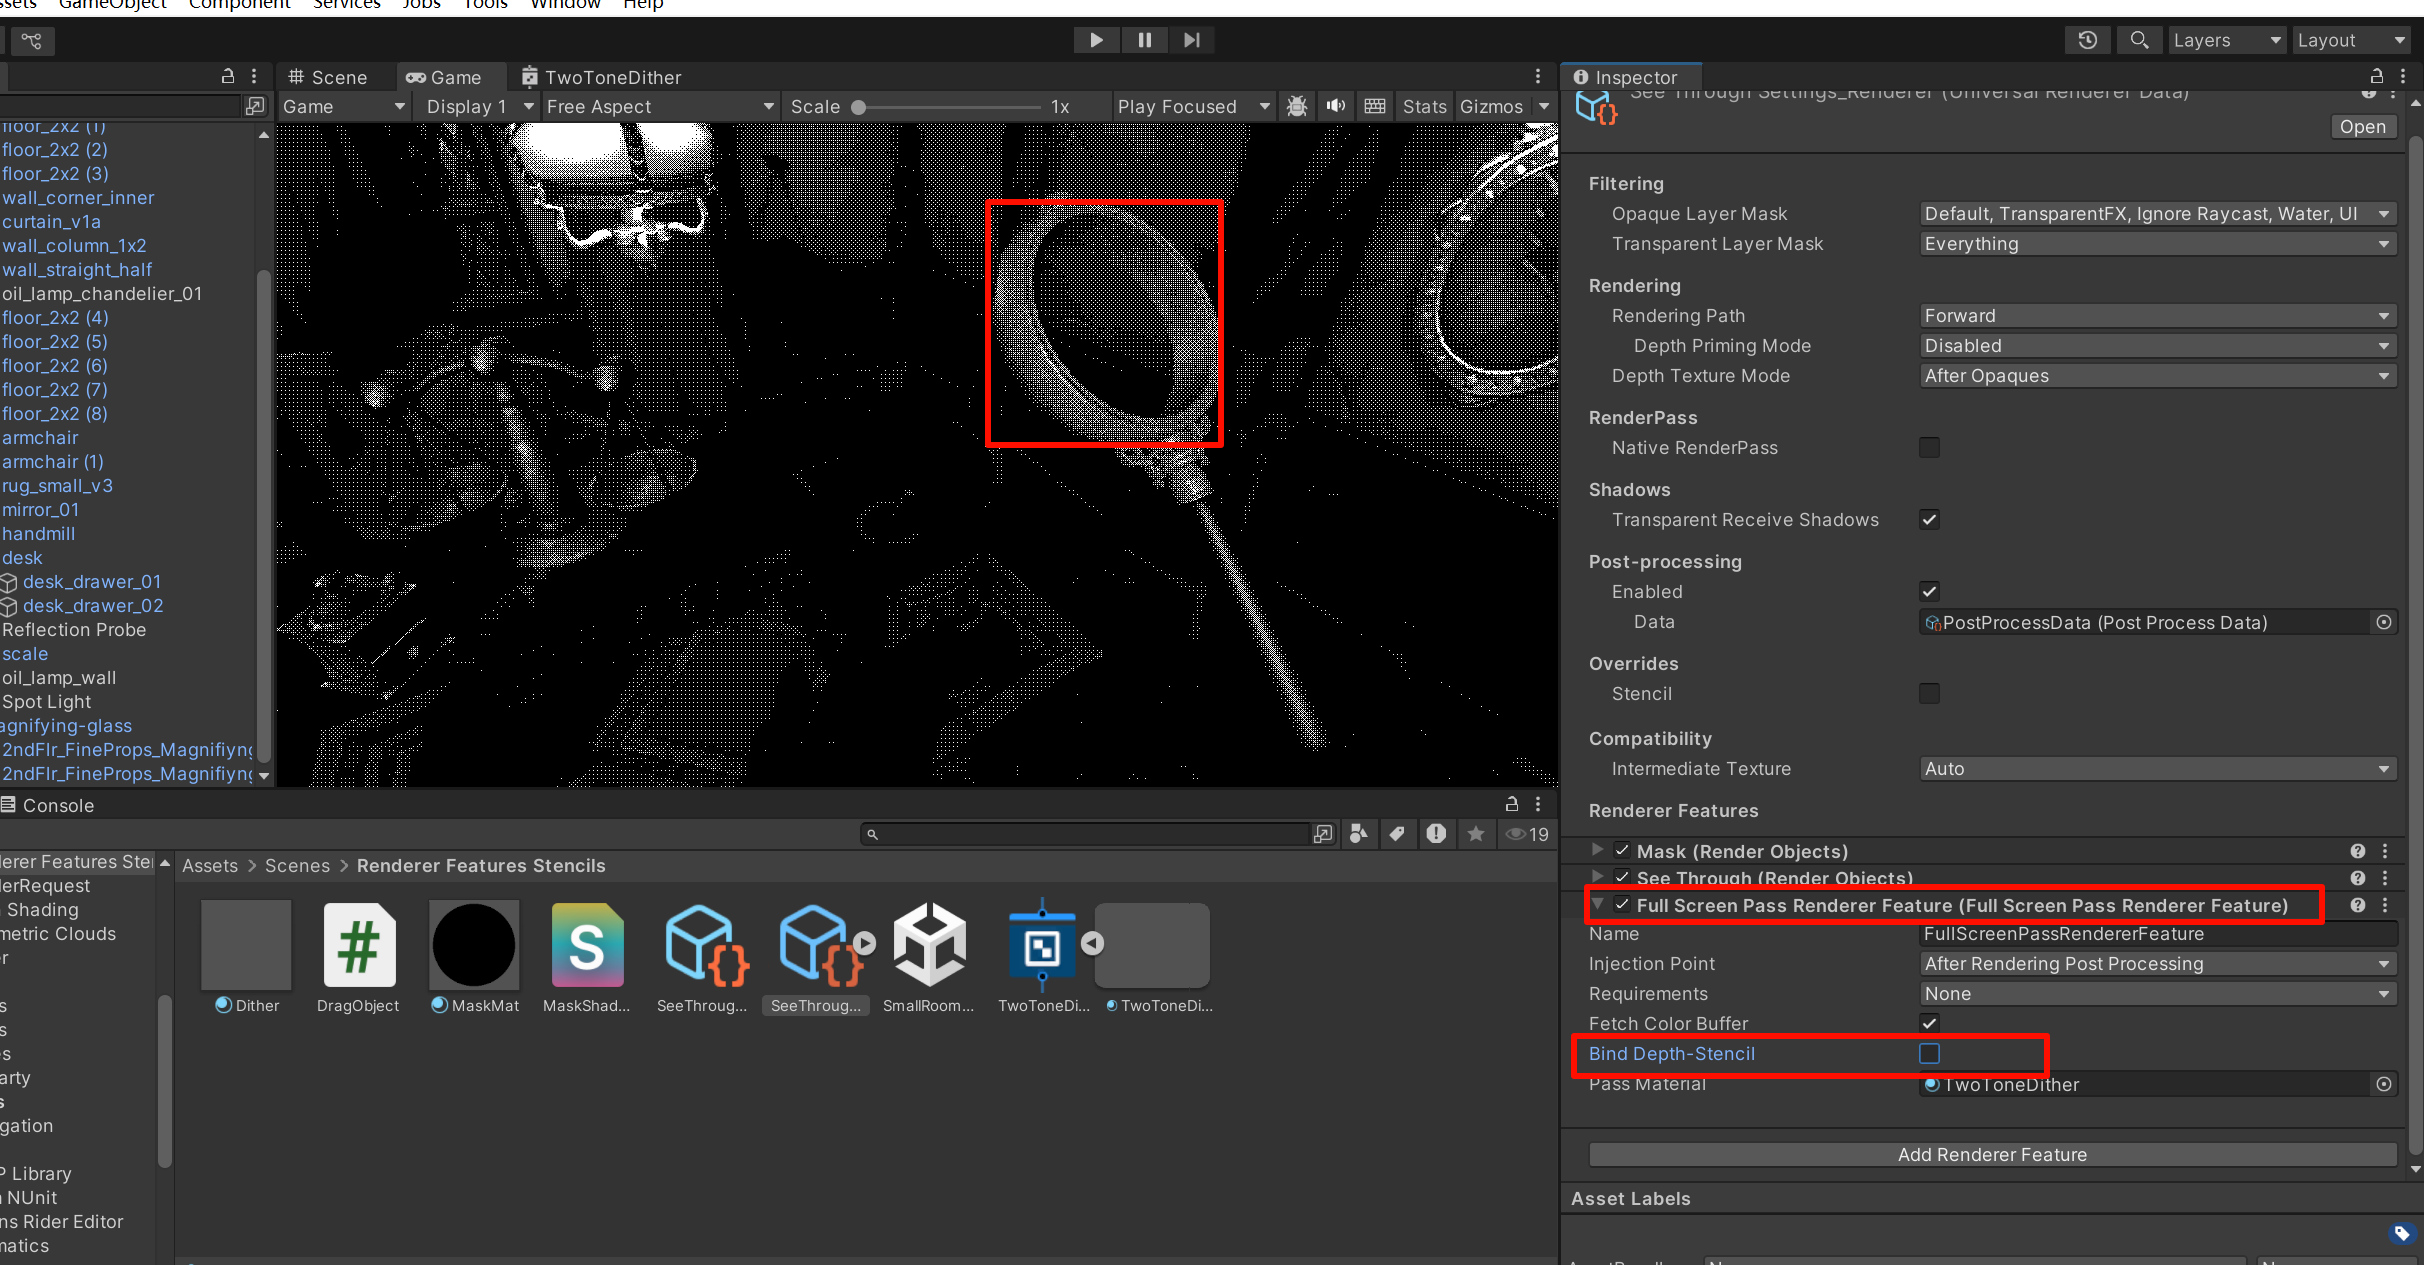Viewport: 2424px width, 1265px height.
Task: Select the MaskShader asset icon
Action: coord(587,946)
